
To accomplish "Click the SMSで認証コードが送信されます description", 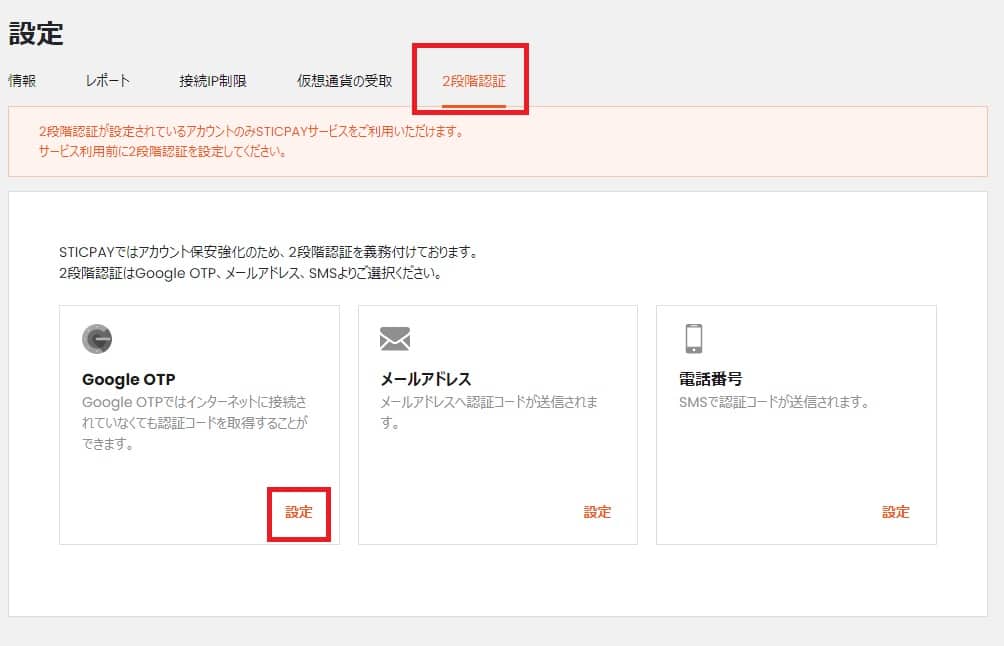I will 775,402.
